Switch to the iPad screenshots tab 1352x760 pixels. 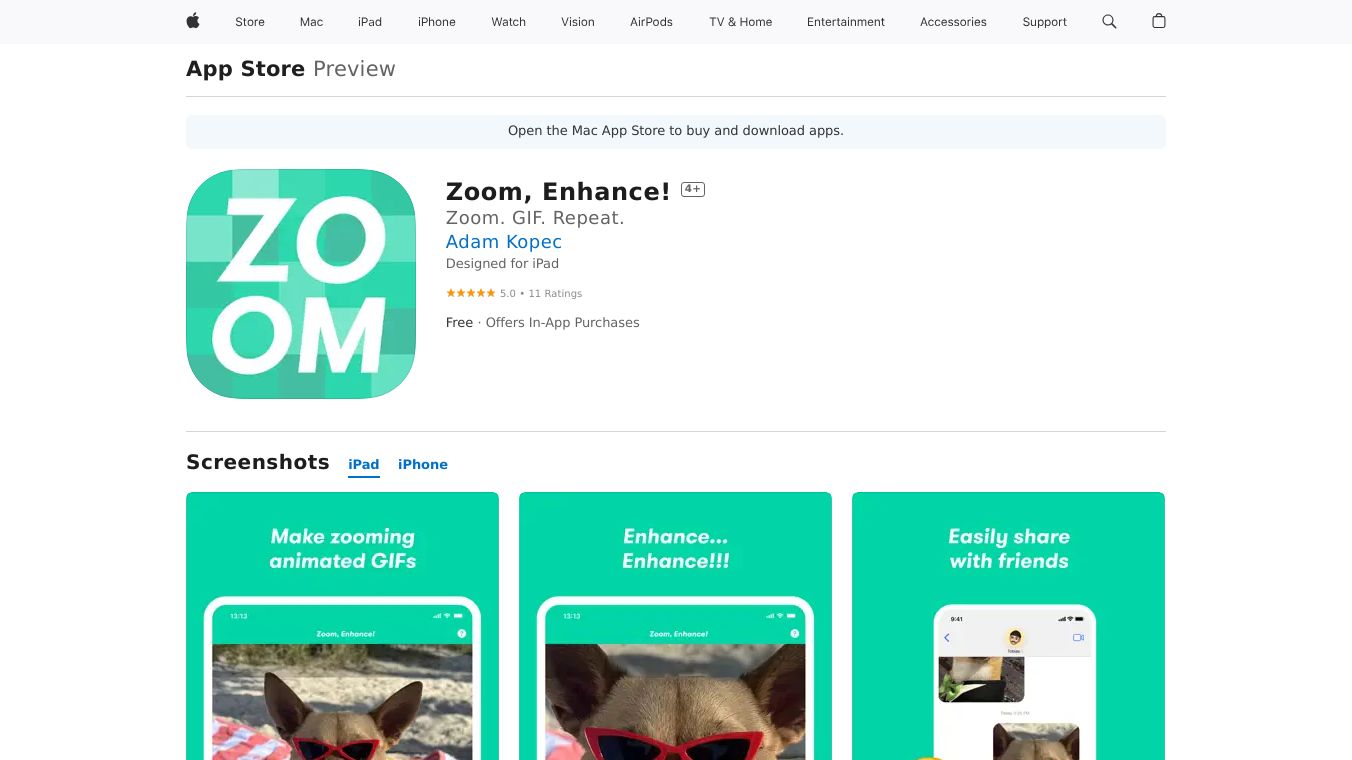click(364, 464)
